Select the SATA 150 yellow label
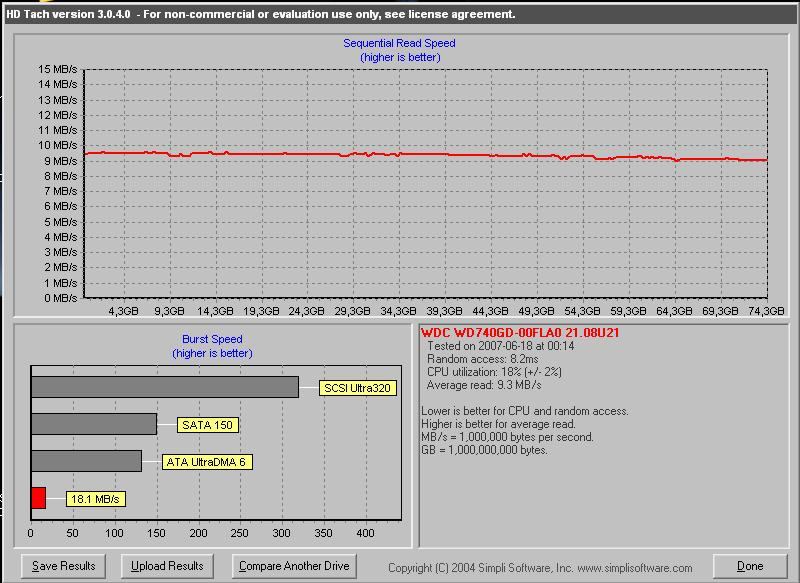Screen dimensions: 800x583 (x=208, y=425)
